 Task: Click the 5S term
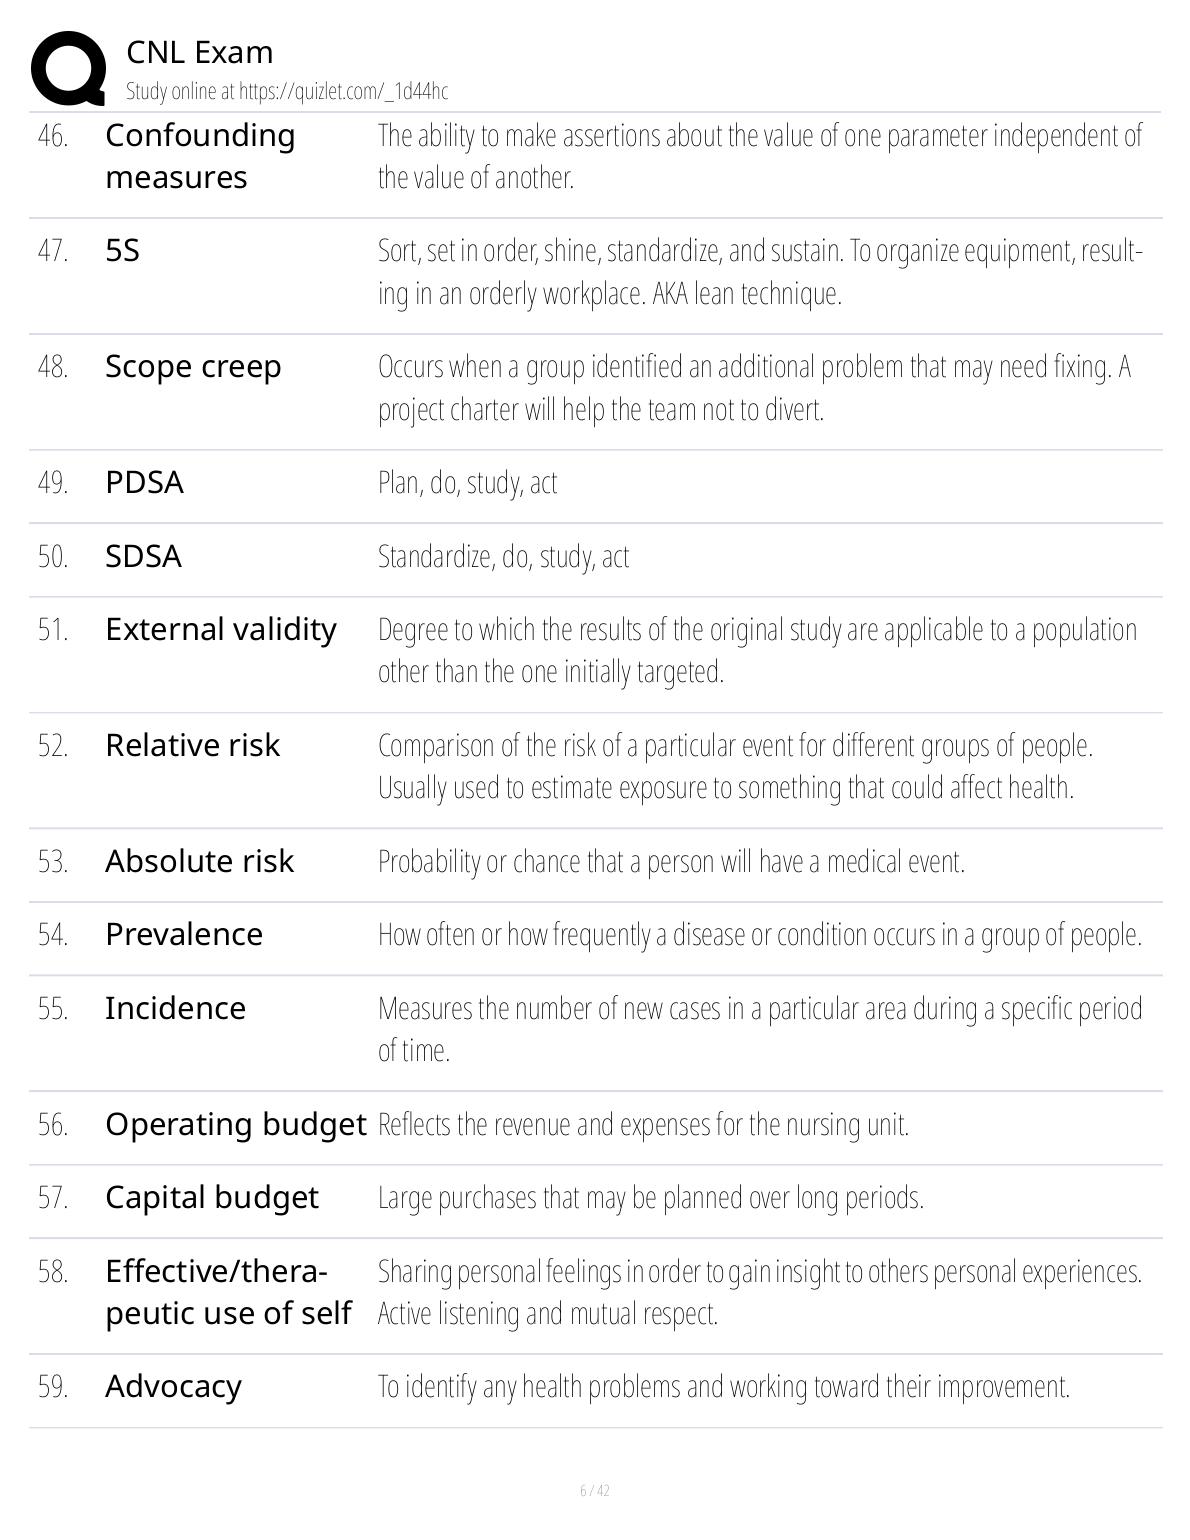(x=122, y=250)
